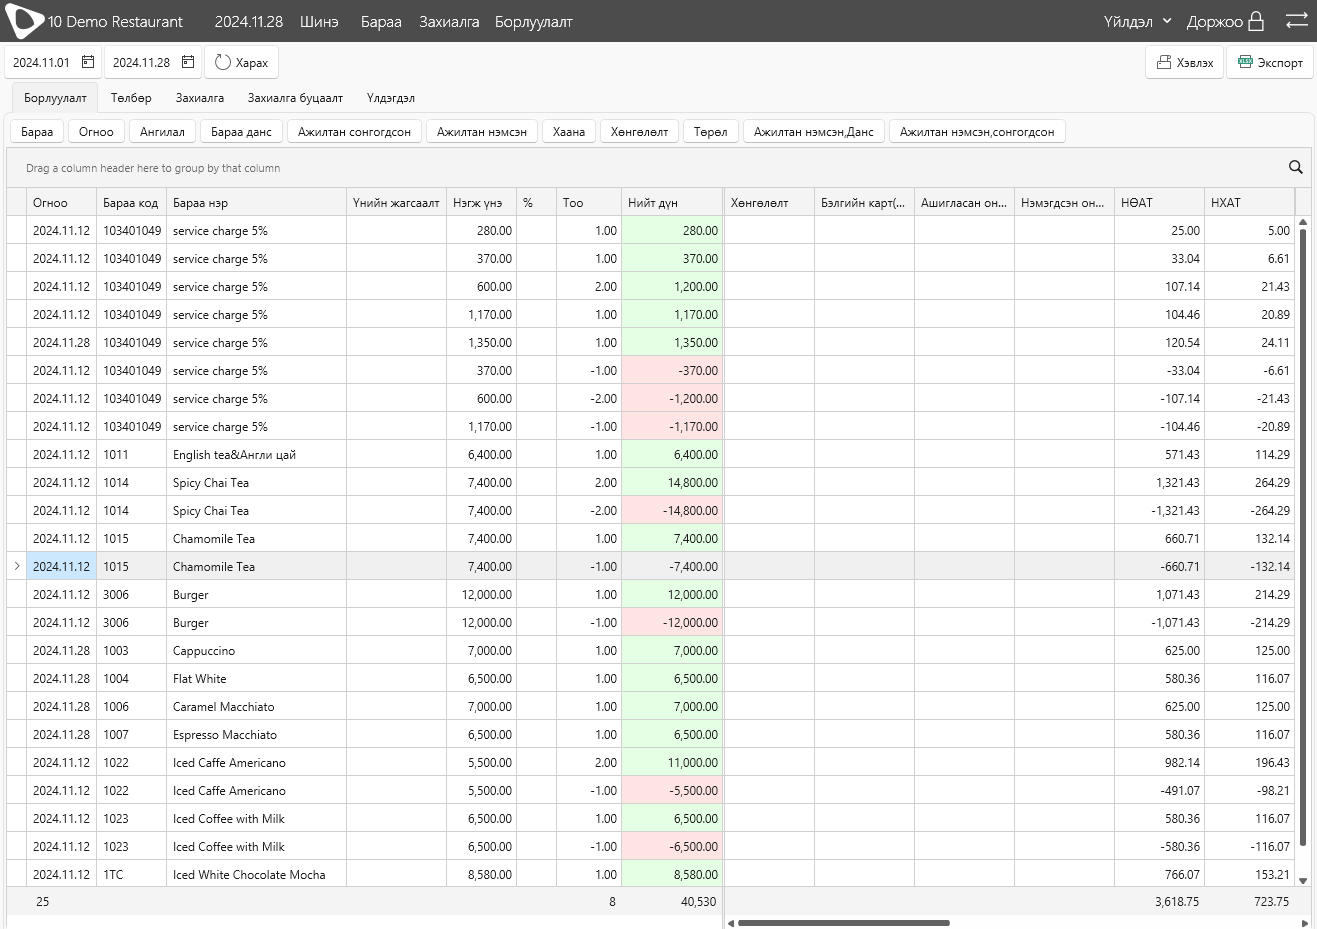Click the Харах refresh button
The height and width of the screenshot is (929, 1317).
[241, 62]
